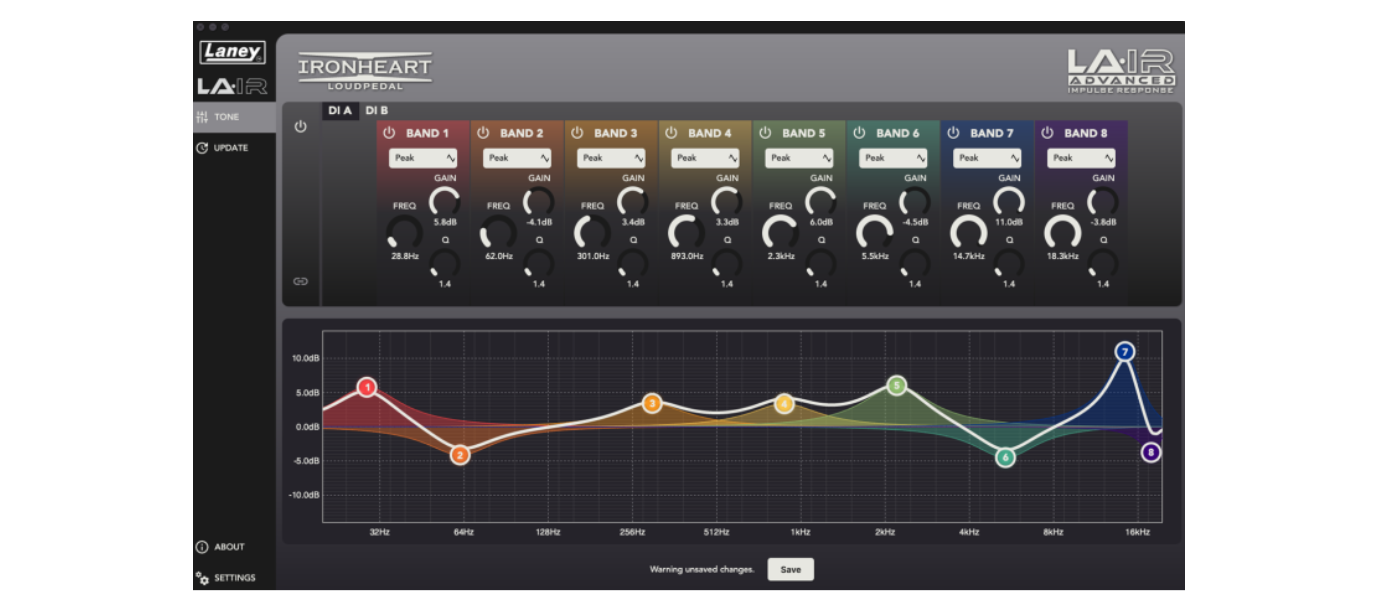
Task: Open Band 3 Peak filter type dropdown
Action: [x=612, y=158]
